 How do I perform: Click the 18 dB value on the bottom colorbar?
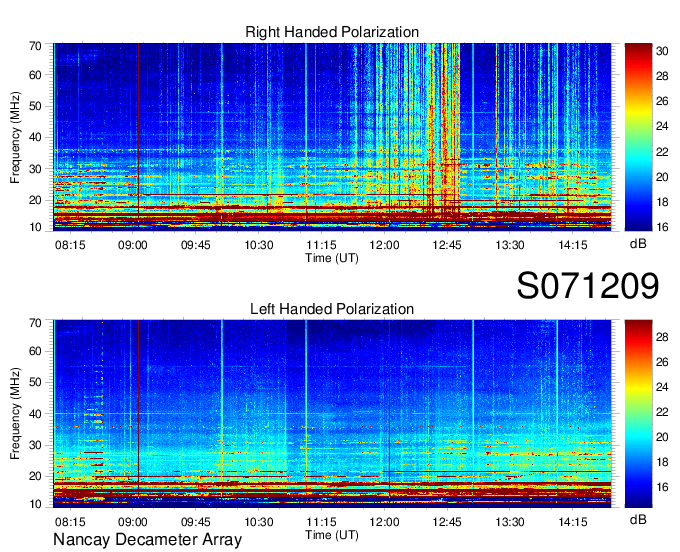point(662,462)
